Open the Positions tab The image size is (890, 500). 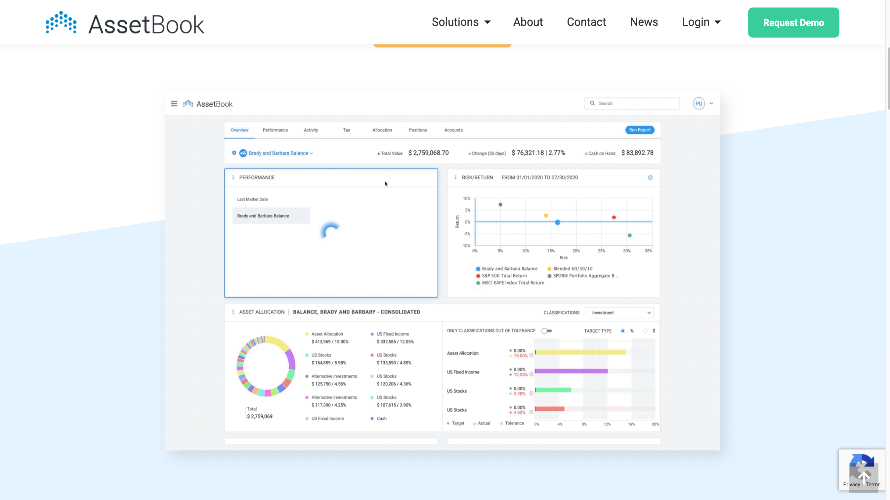[418, 130]
